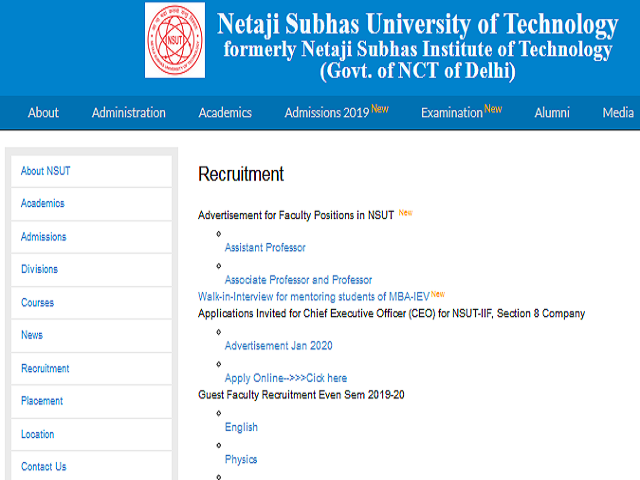Open the Academics menu in navigation bar

click(x=225, y=113)
